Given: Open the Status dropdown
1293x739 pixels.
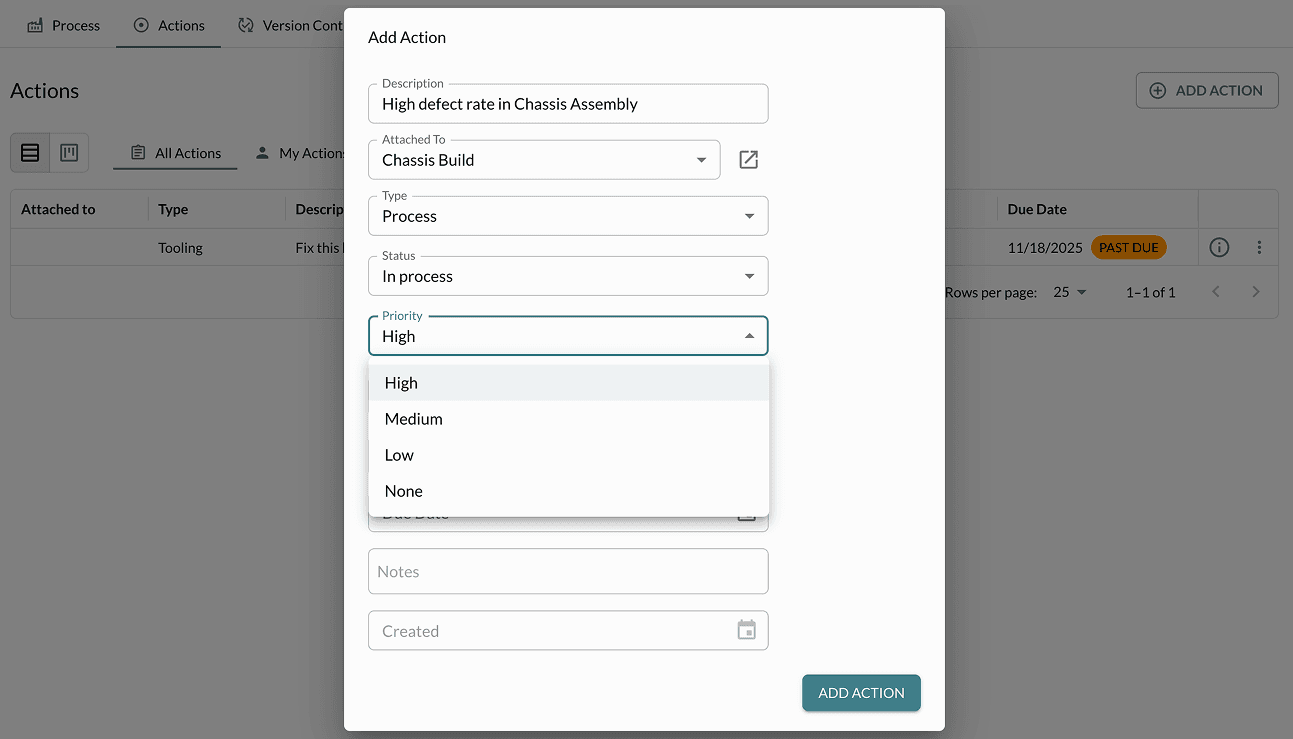Looking at the screenshot, I should (x=567, y=275).
